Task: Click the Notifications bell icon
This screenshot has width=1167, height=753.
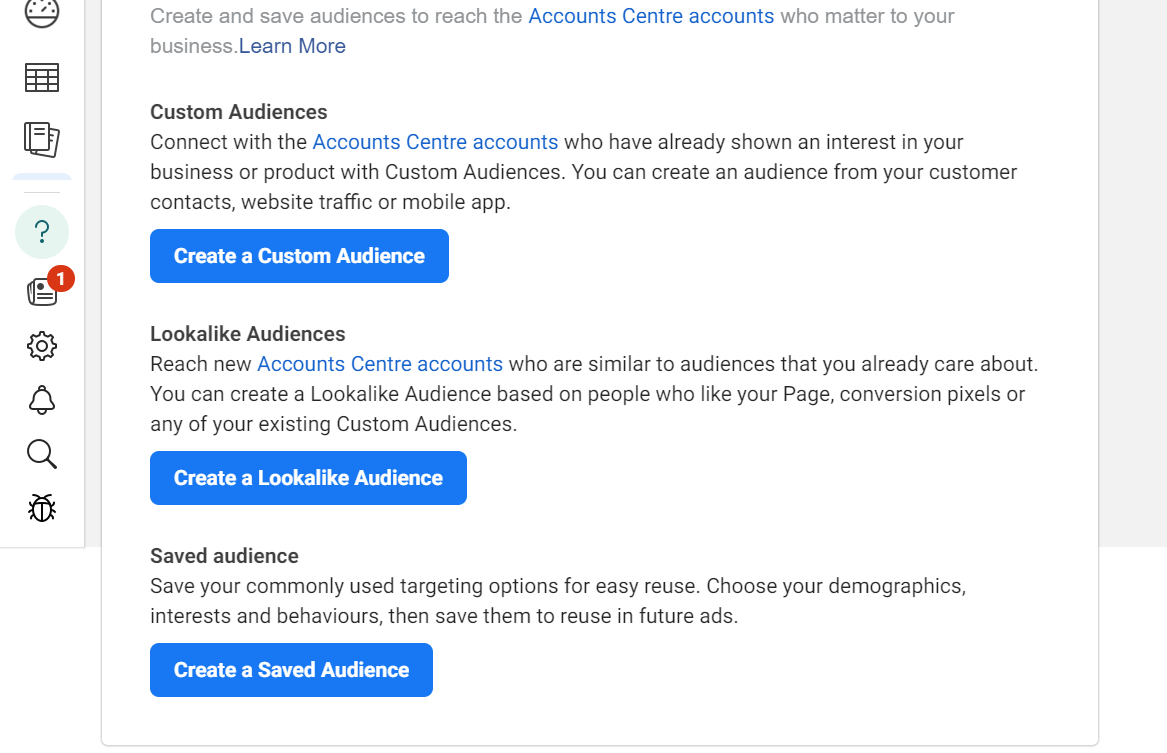Action: [41, 400]
